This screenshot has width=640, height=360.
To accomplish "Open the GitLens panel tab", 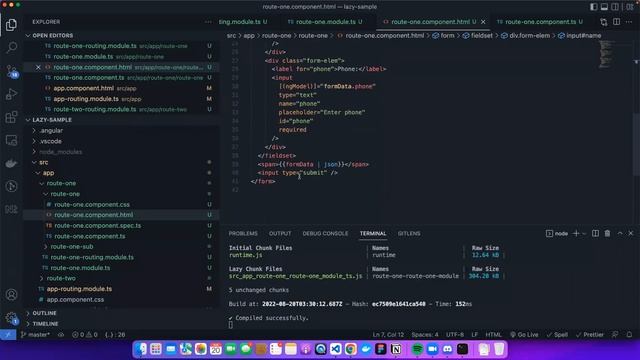I will 409,233.
